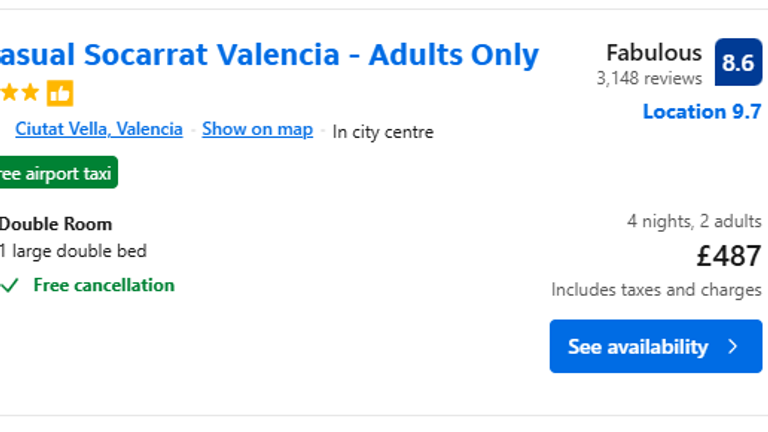768x432 pixels.
Task: Click the 'In city centre' label
Action: click(x=383, y=131)
